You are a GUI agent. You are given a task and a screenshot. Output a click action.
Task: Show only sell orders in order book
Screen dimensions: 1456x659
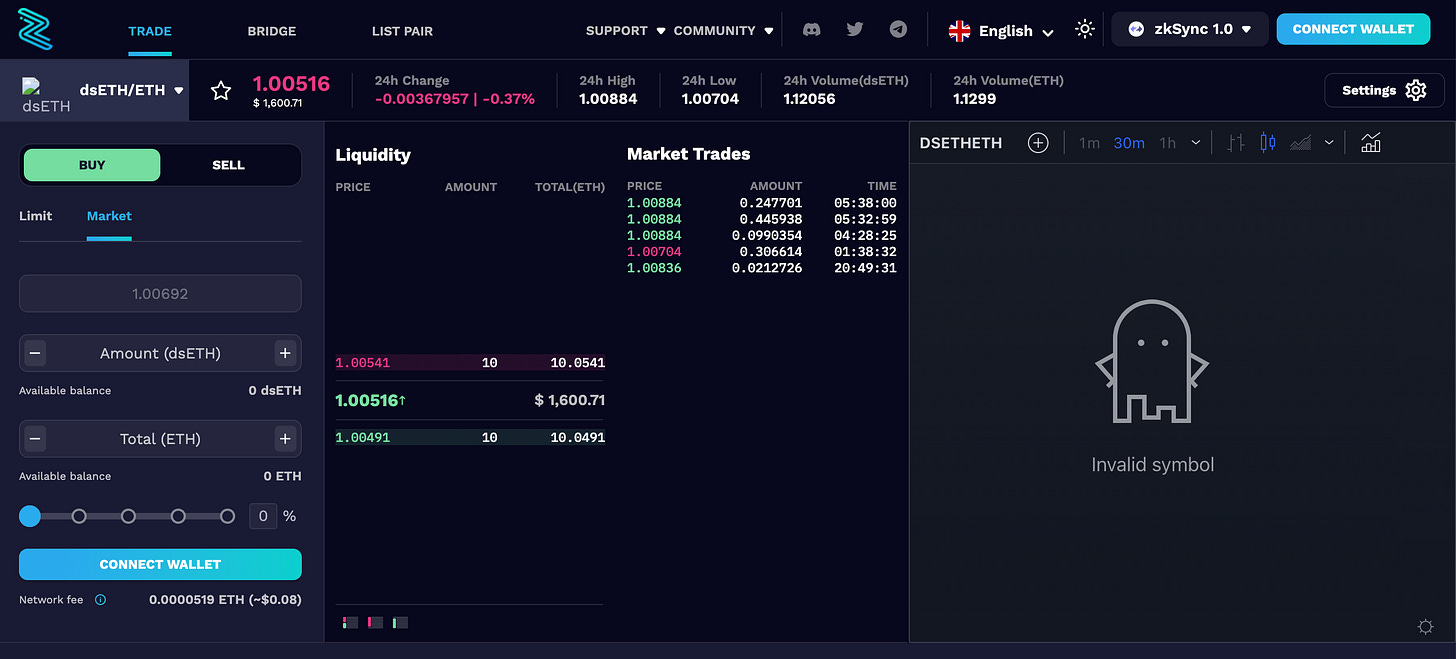coord(375,622)
